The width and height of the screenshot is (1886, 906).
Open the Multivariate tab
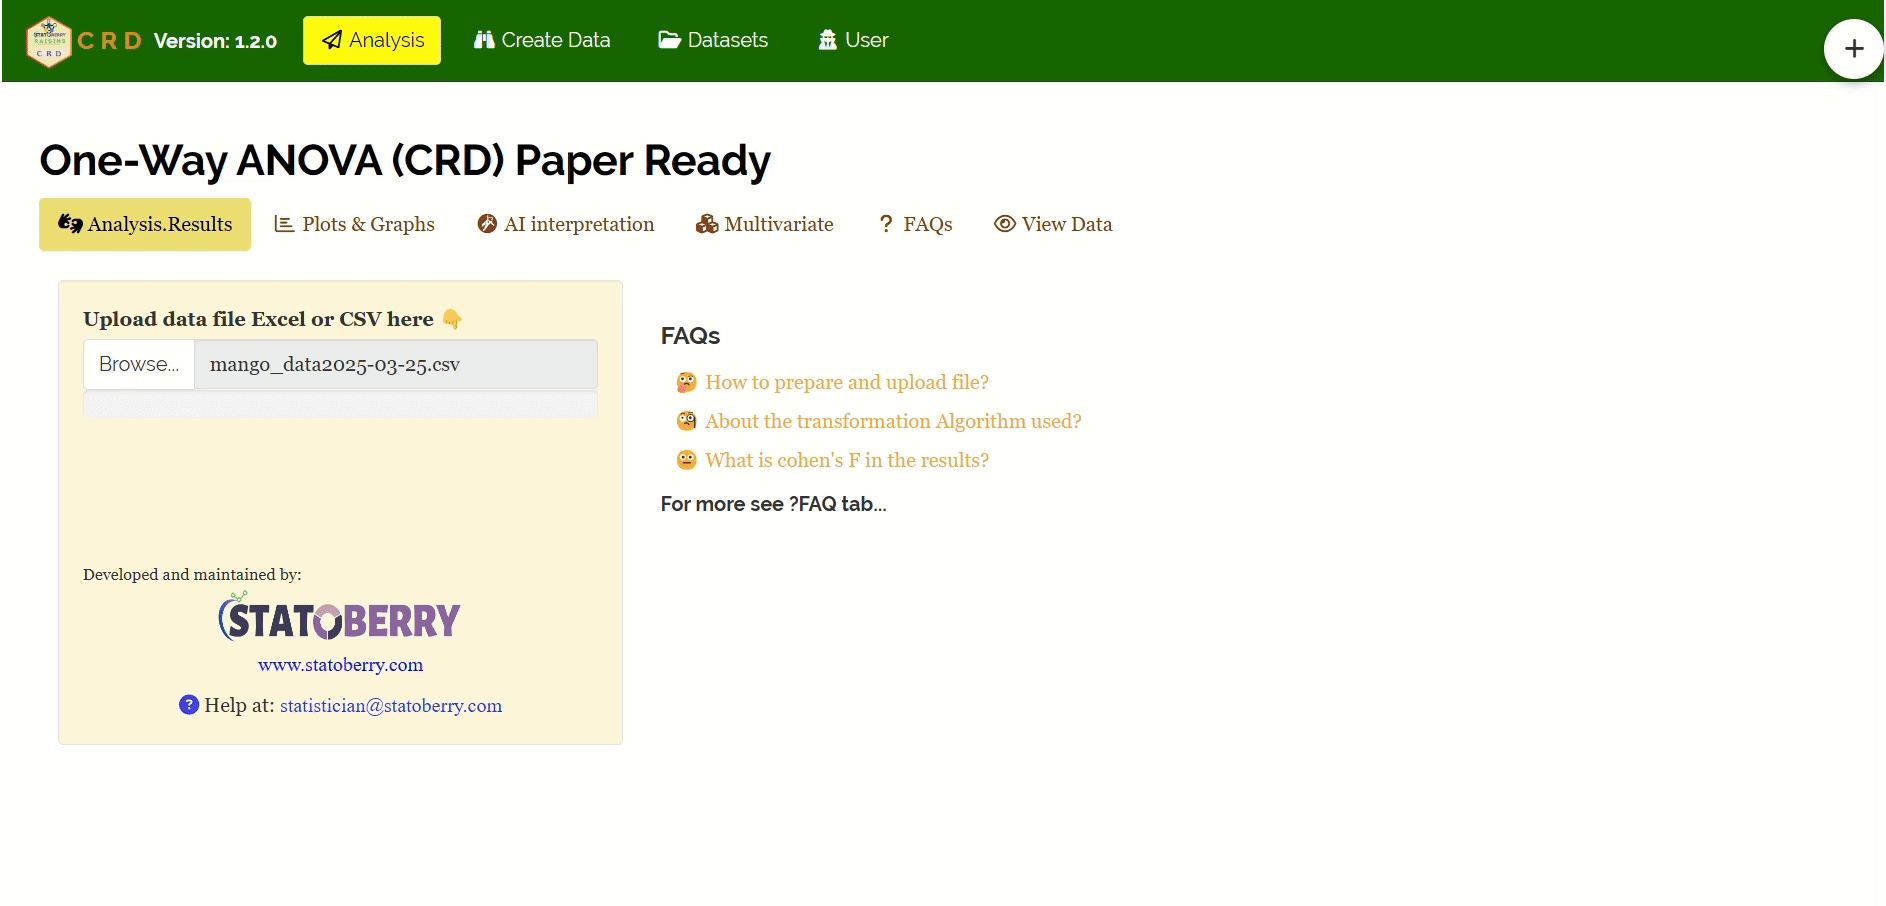[x=765, y=225]
